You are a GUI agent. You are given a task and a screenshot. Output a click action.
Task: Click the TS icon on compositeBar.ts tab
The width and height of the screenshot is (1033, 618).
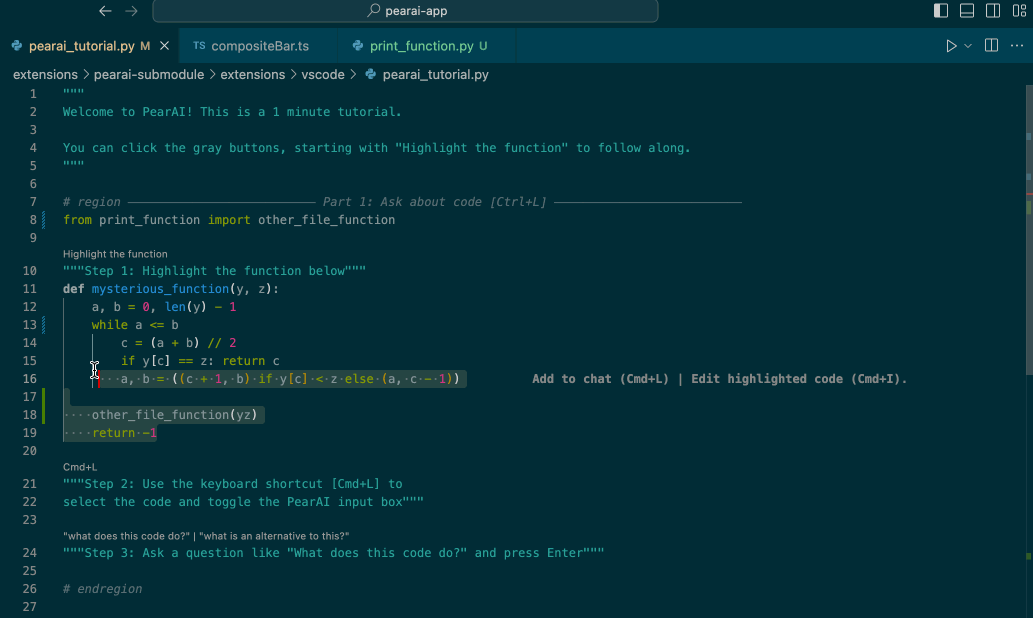(x=199, y=45)
